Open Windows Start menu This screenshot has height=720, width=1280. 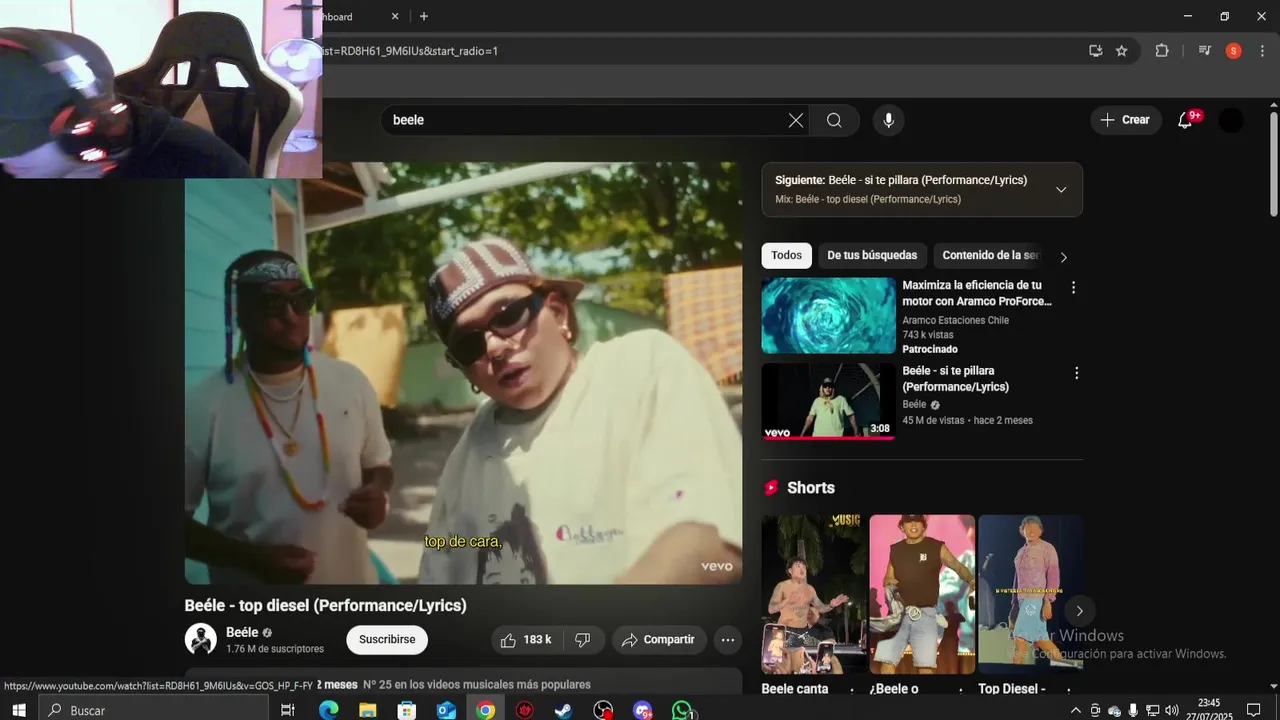click(18, 709)
